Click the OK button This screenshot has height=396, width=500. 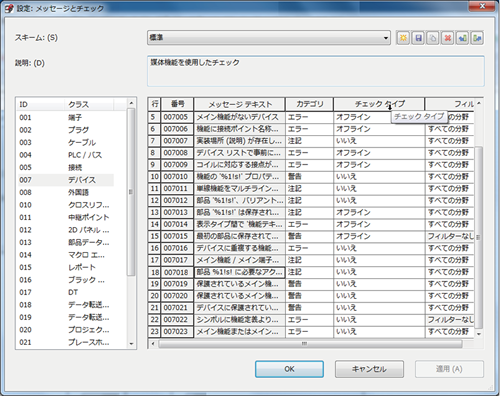(x=289, y=369)
